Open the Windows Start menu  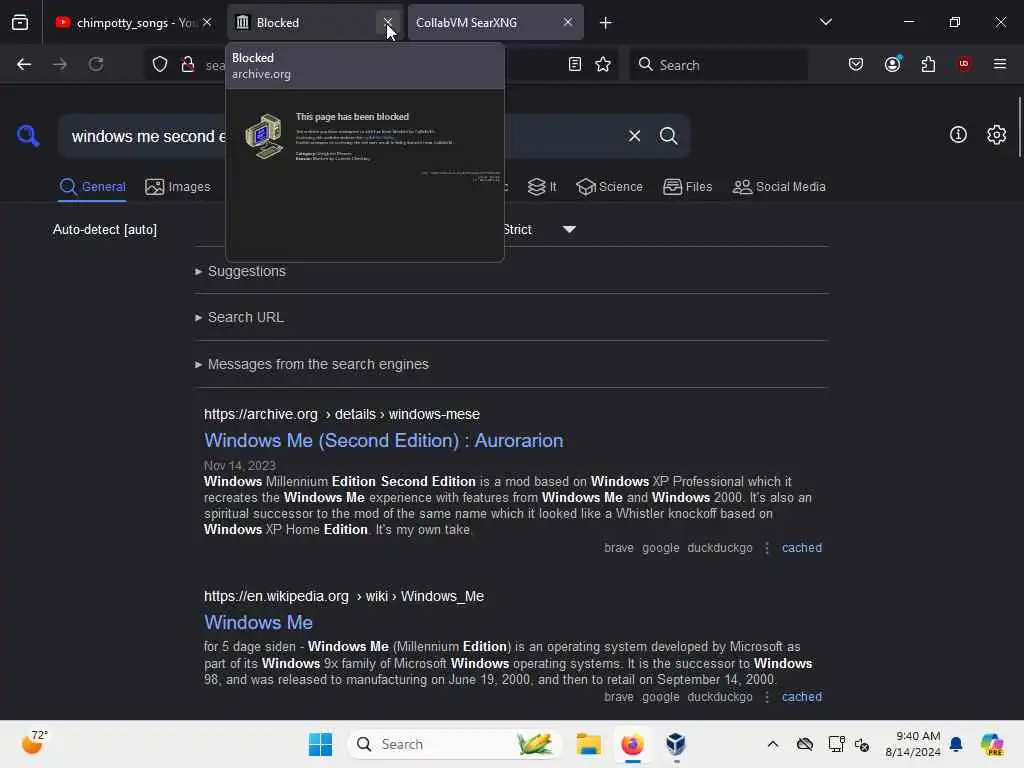320,744
